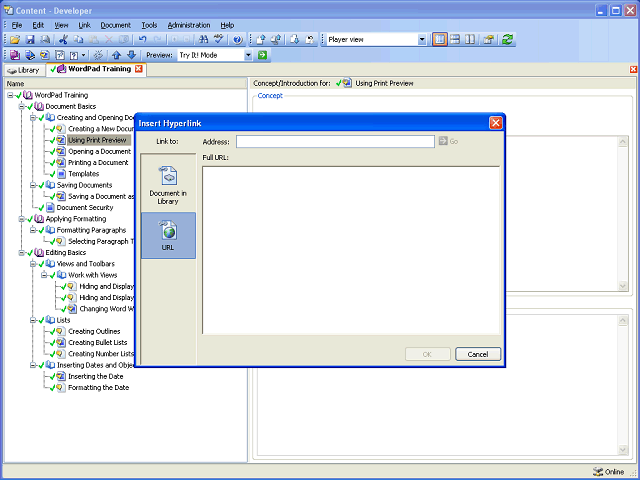Viewport: 640px width, 480px height.
Task: Click the Move Down blue arrow icon
Action: tap(131, 55)
